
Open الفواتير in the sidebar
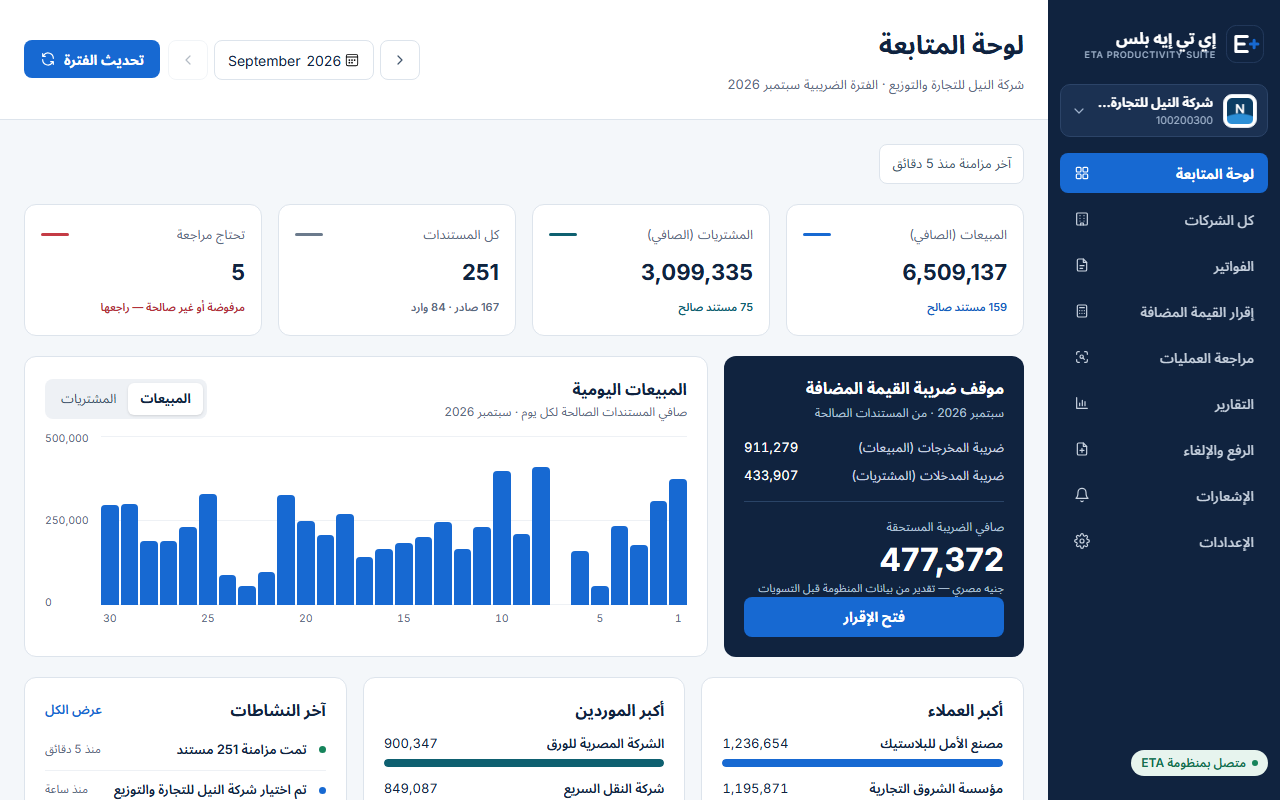click(1164, 266)
